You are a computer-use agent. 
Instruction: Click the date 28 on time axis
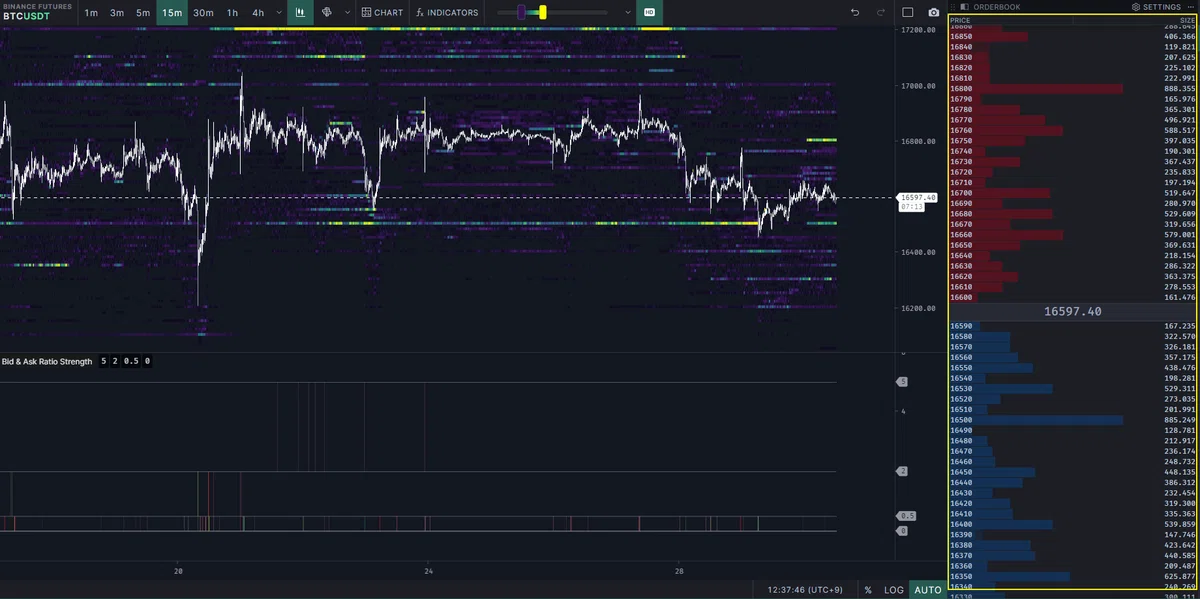(679, 572)
